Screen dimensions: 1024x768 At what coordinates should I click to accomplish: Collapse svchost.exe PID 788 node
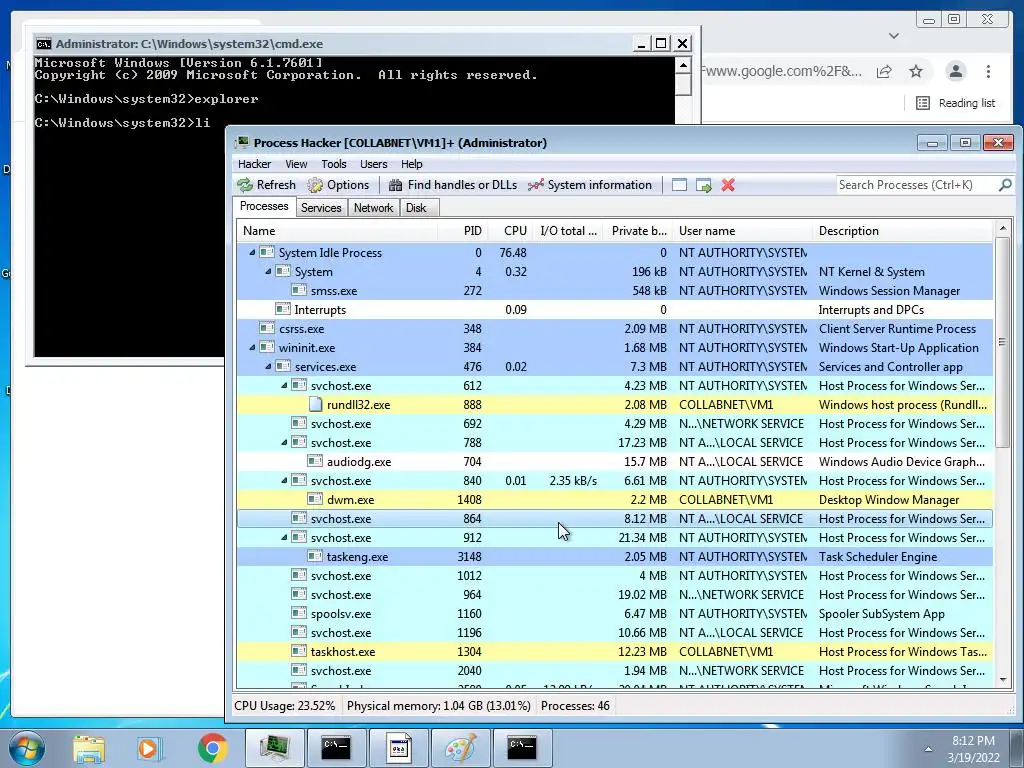284,442
